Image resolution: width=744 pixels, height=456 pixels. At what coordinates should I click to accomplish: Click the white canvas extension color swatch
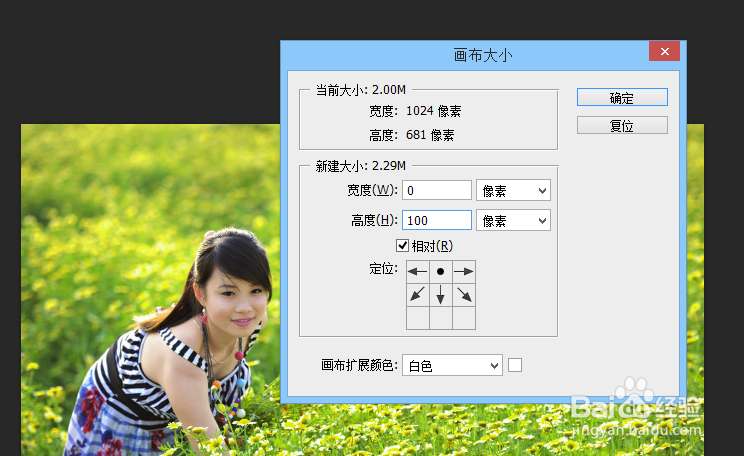pyautogui.click(x=515, y=365)
